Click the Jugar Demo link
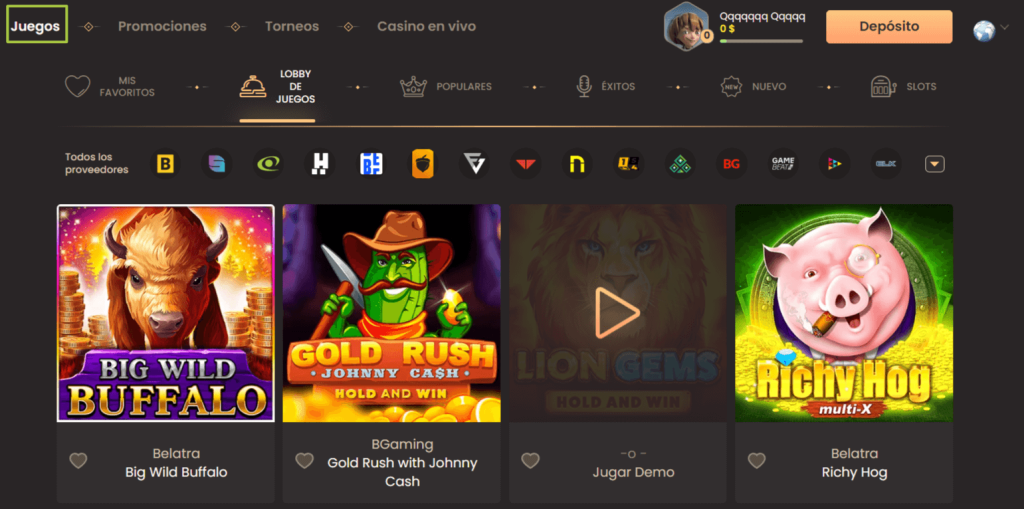Viewport: 1024px width, 509px height. click(633, 472)
